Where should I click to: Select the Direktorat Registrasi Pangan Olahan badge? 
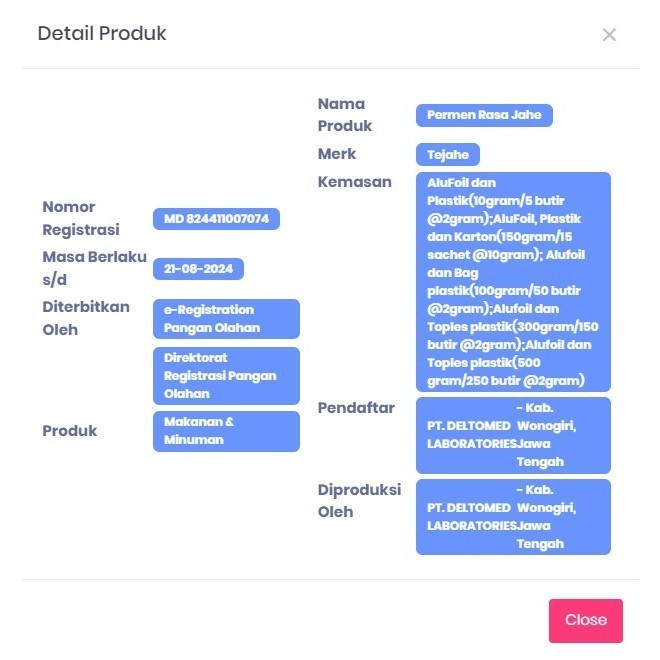(226, 376)
